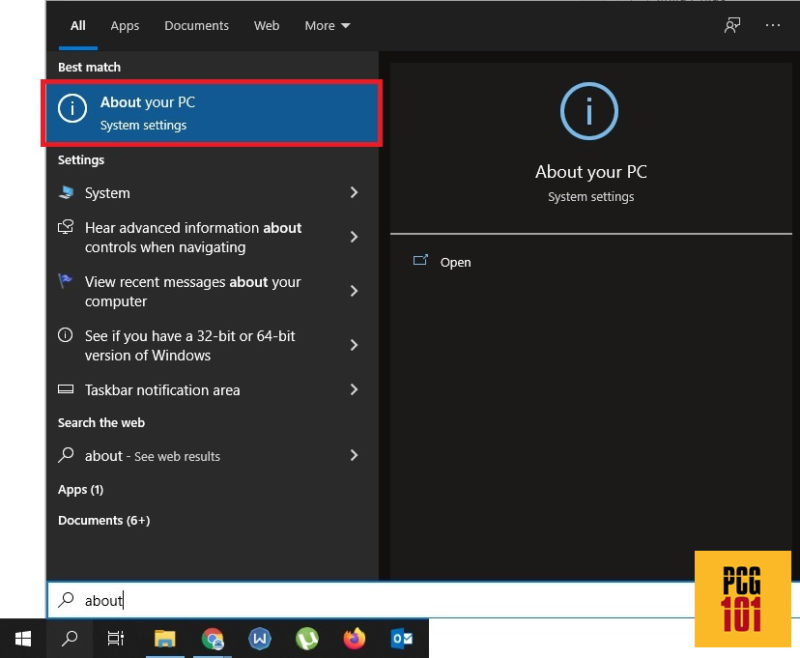This screenshot has width=800, height=658.
Task: Open File Explorer from the taskbar
Action: pyautogui.click(x=165, y=637)
